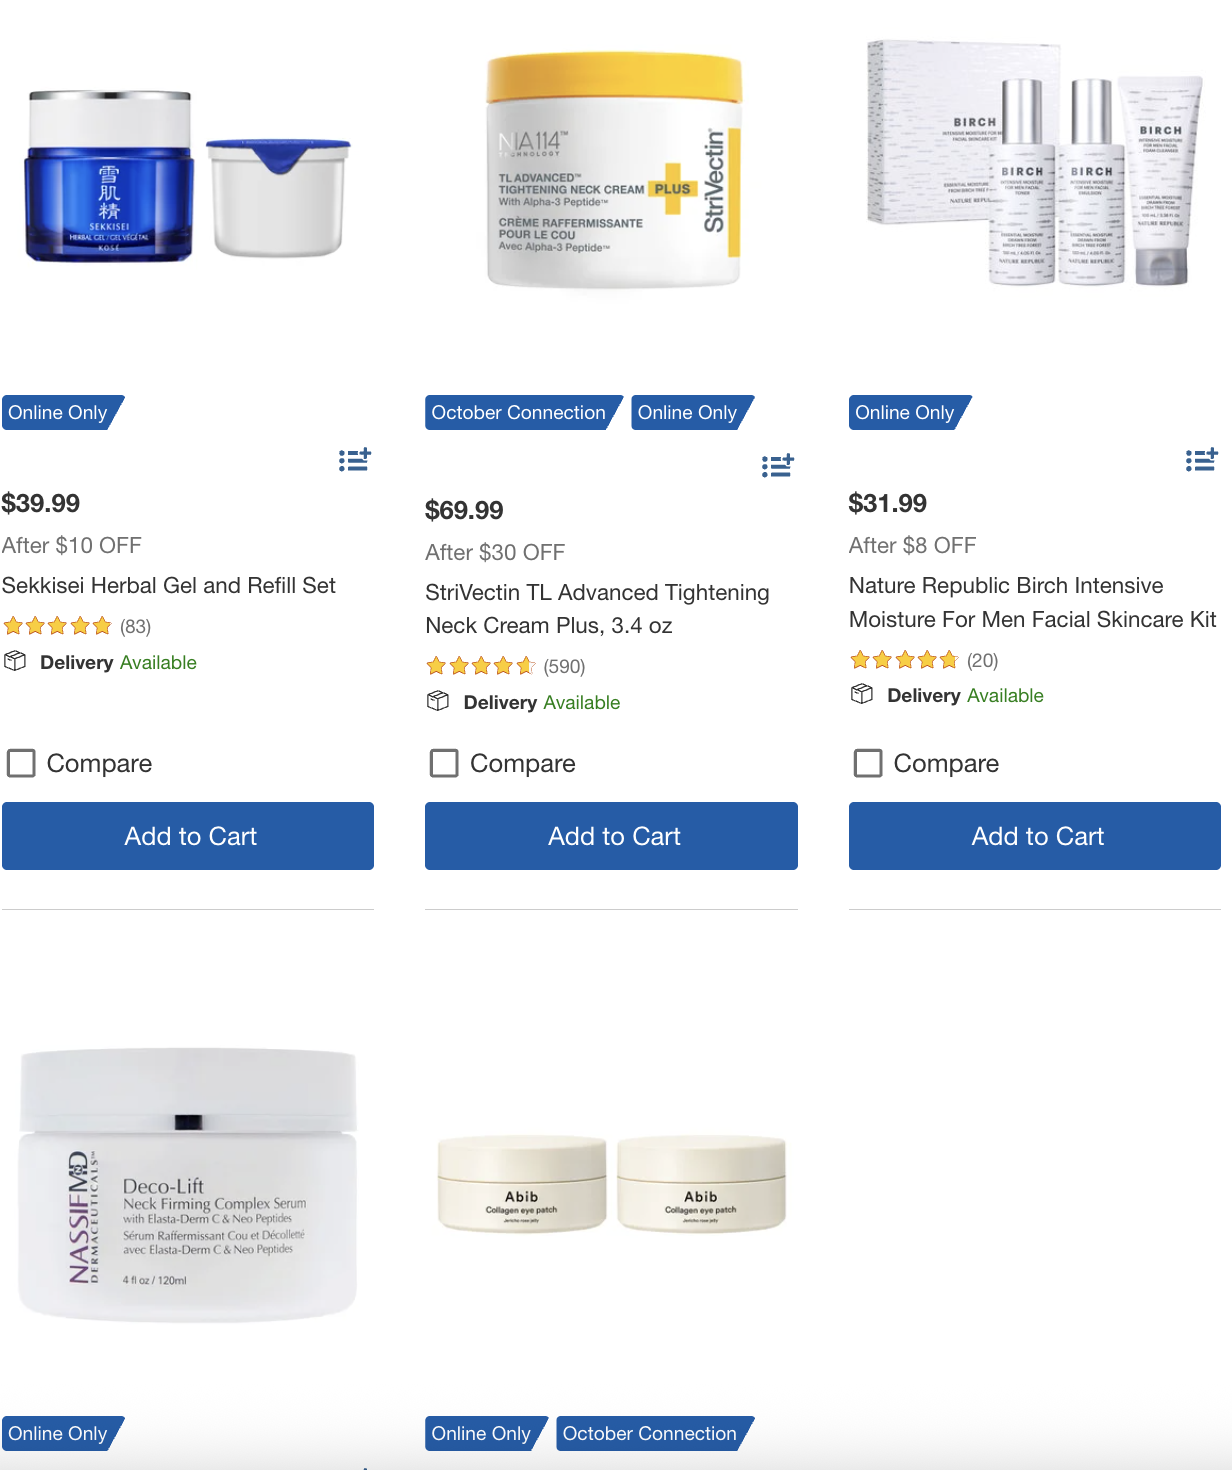This screenshot has height=1470, width=1232.
Task: Open Nature Republic Birch Intensive Moisture kit link
Action: pyautogui.click(x=1033, y=603)
